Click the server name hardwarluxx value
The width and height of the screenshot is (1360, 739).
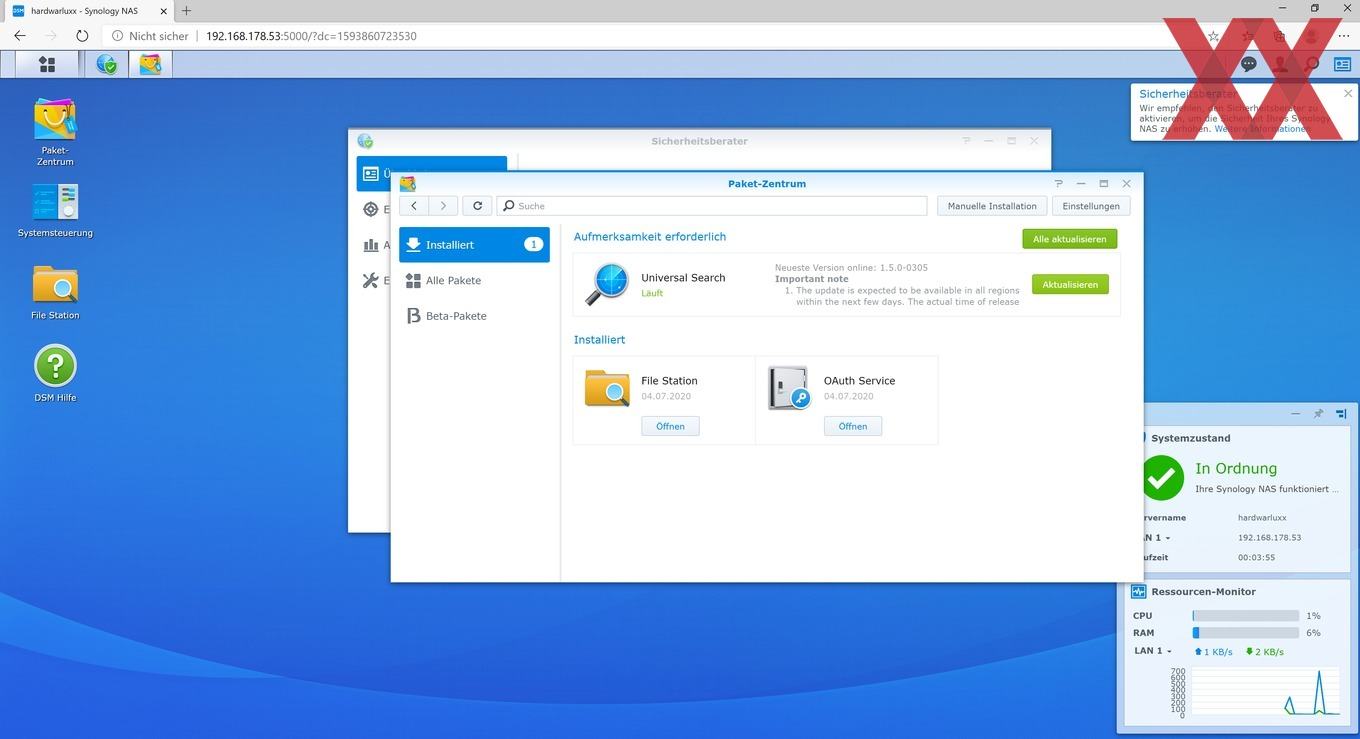(1262, 518)
